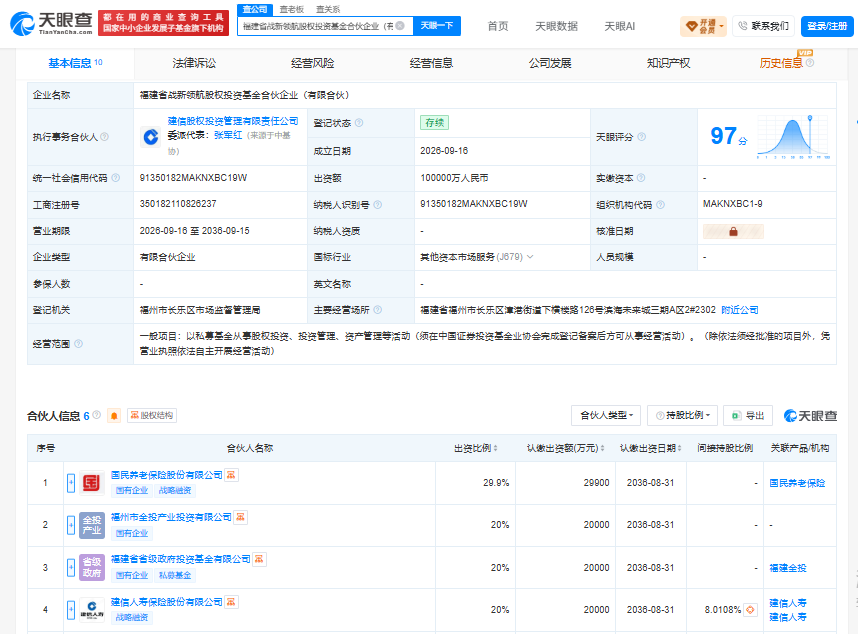Go to 首页 in top navigation
858x634 pixels.
click(x=498, y=26)
